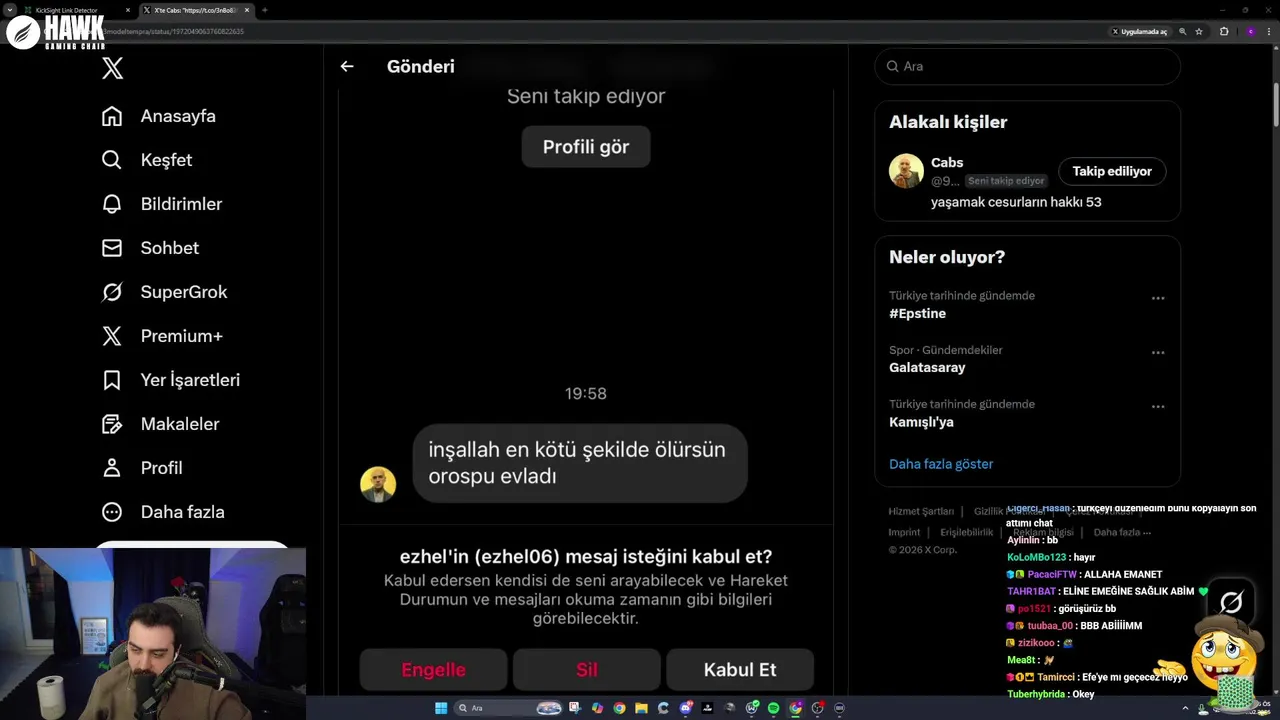Open more options for #Epstine trend
This screenshot has height=720, width=1280.
click(1158, 298)
